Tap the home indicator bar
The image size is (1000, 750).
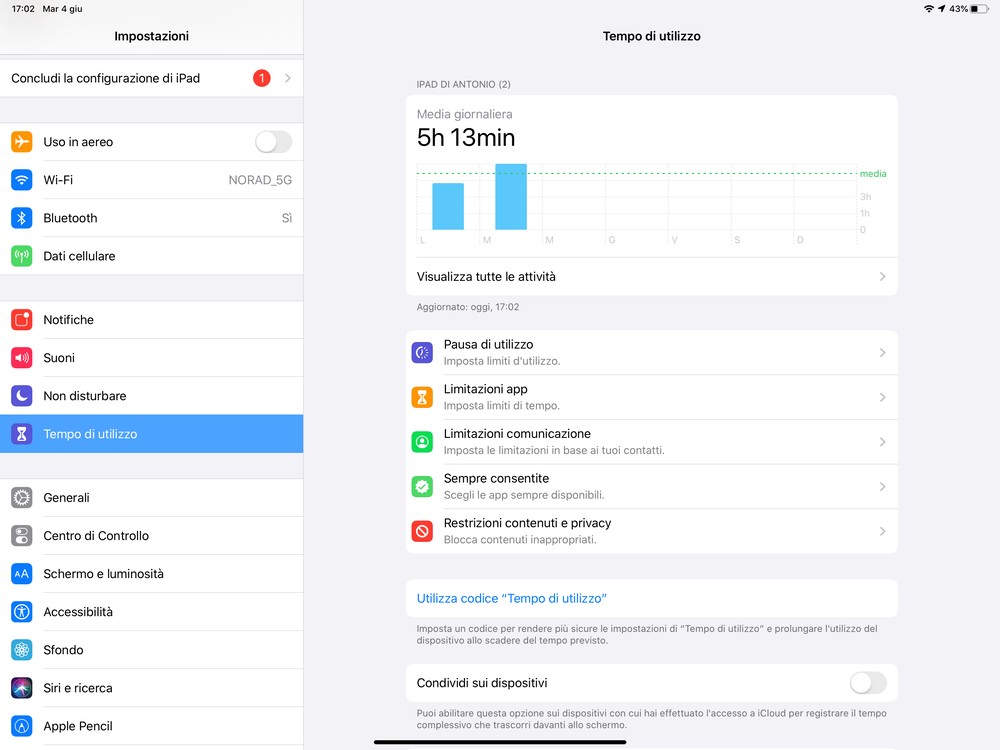coord(500,742)
